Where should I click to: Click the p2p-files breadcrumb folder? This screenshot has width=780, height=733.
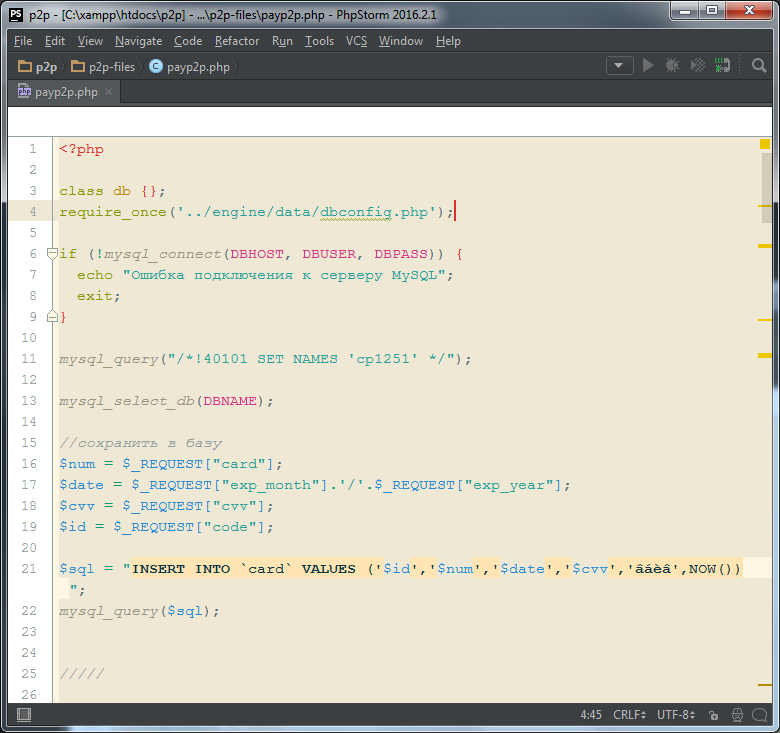[111, 67]
